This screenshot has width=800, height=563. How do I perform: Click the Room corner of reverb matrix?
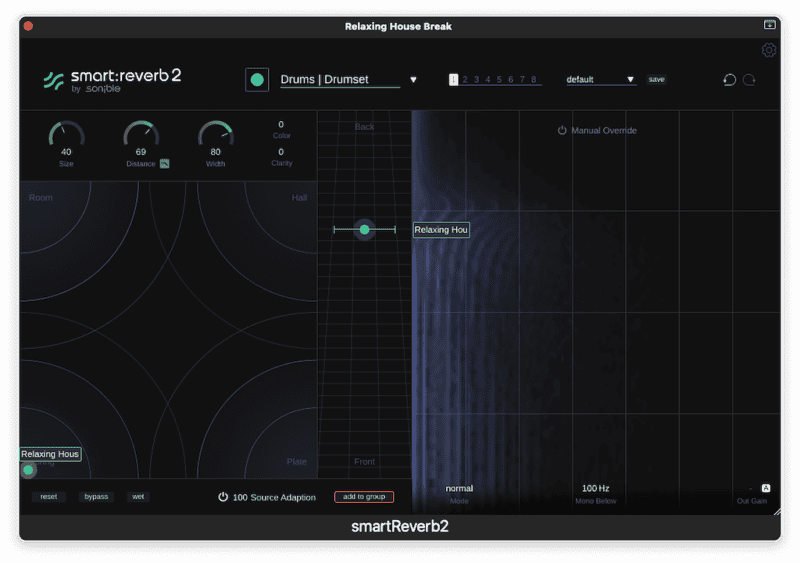41,198
